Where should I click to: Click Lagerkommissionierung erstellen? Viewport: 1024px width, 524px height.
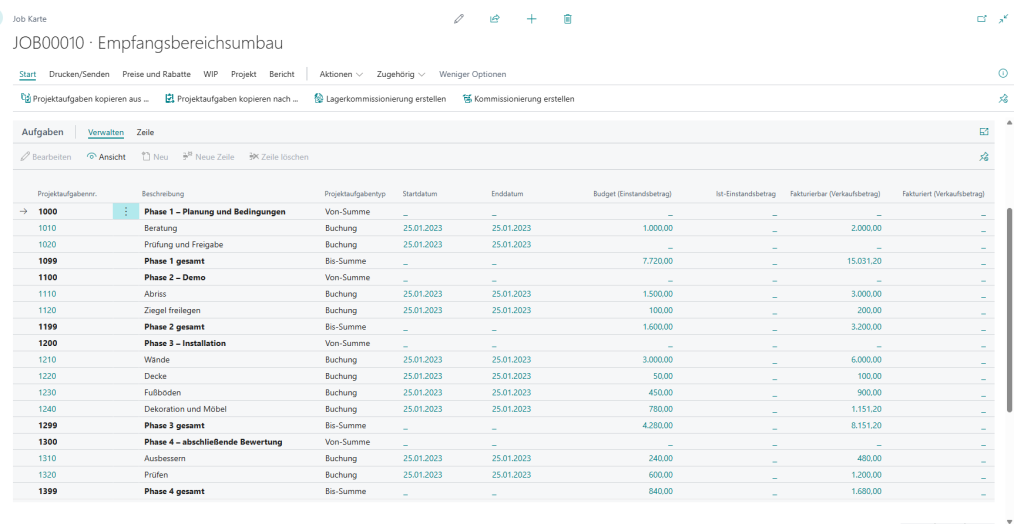380,99
